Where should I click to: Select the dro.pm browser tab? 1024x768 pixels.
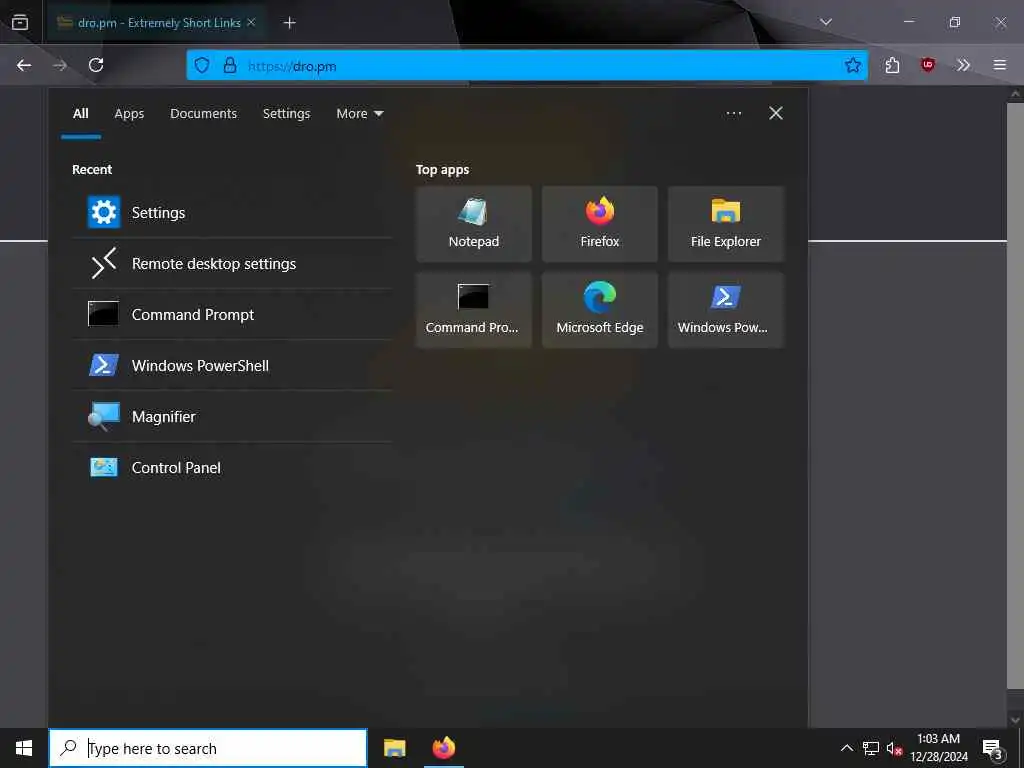pyautogui.click(x=155, y=23)
